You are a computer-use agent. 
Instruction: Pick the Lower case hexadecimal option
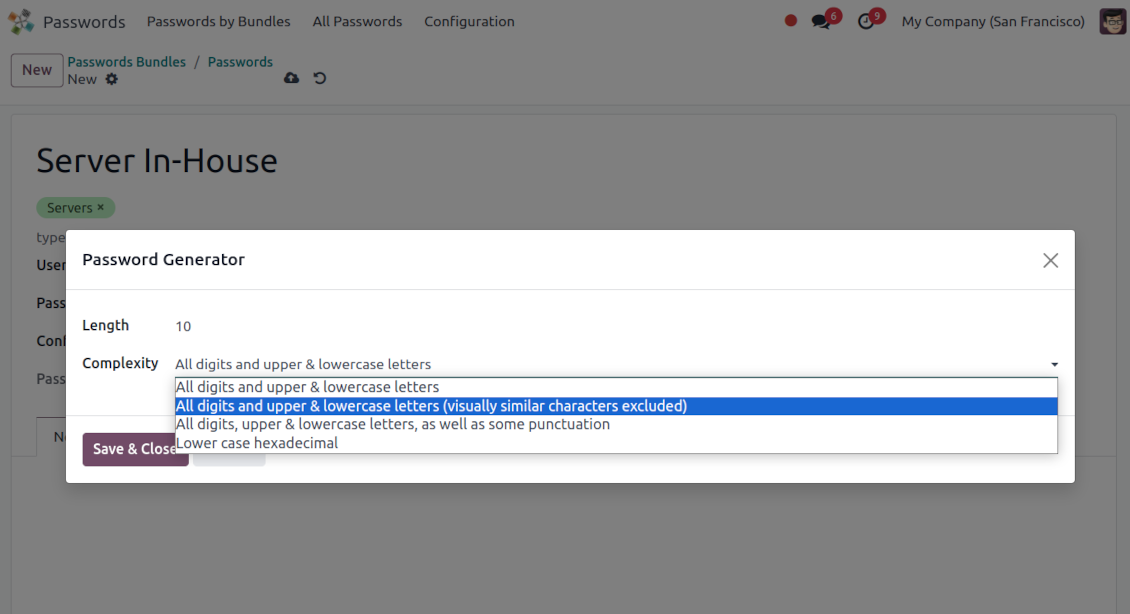coord(257,443)
